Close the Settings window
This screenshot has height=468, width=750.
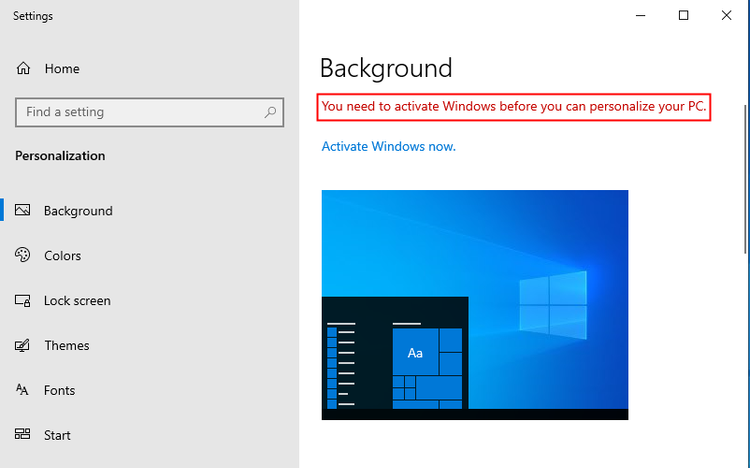[x=727, y=15]
